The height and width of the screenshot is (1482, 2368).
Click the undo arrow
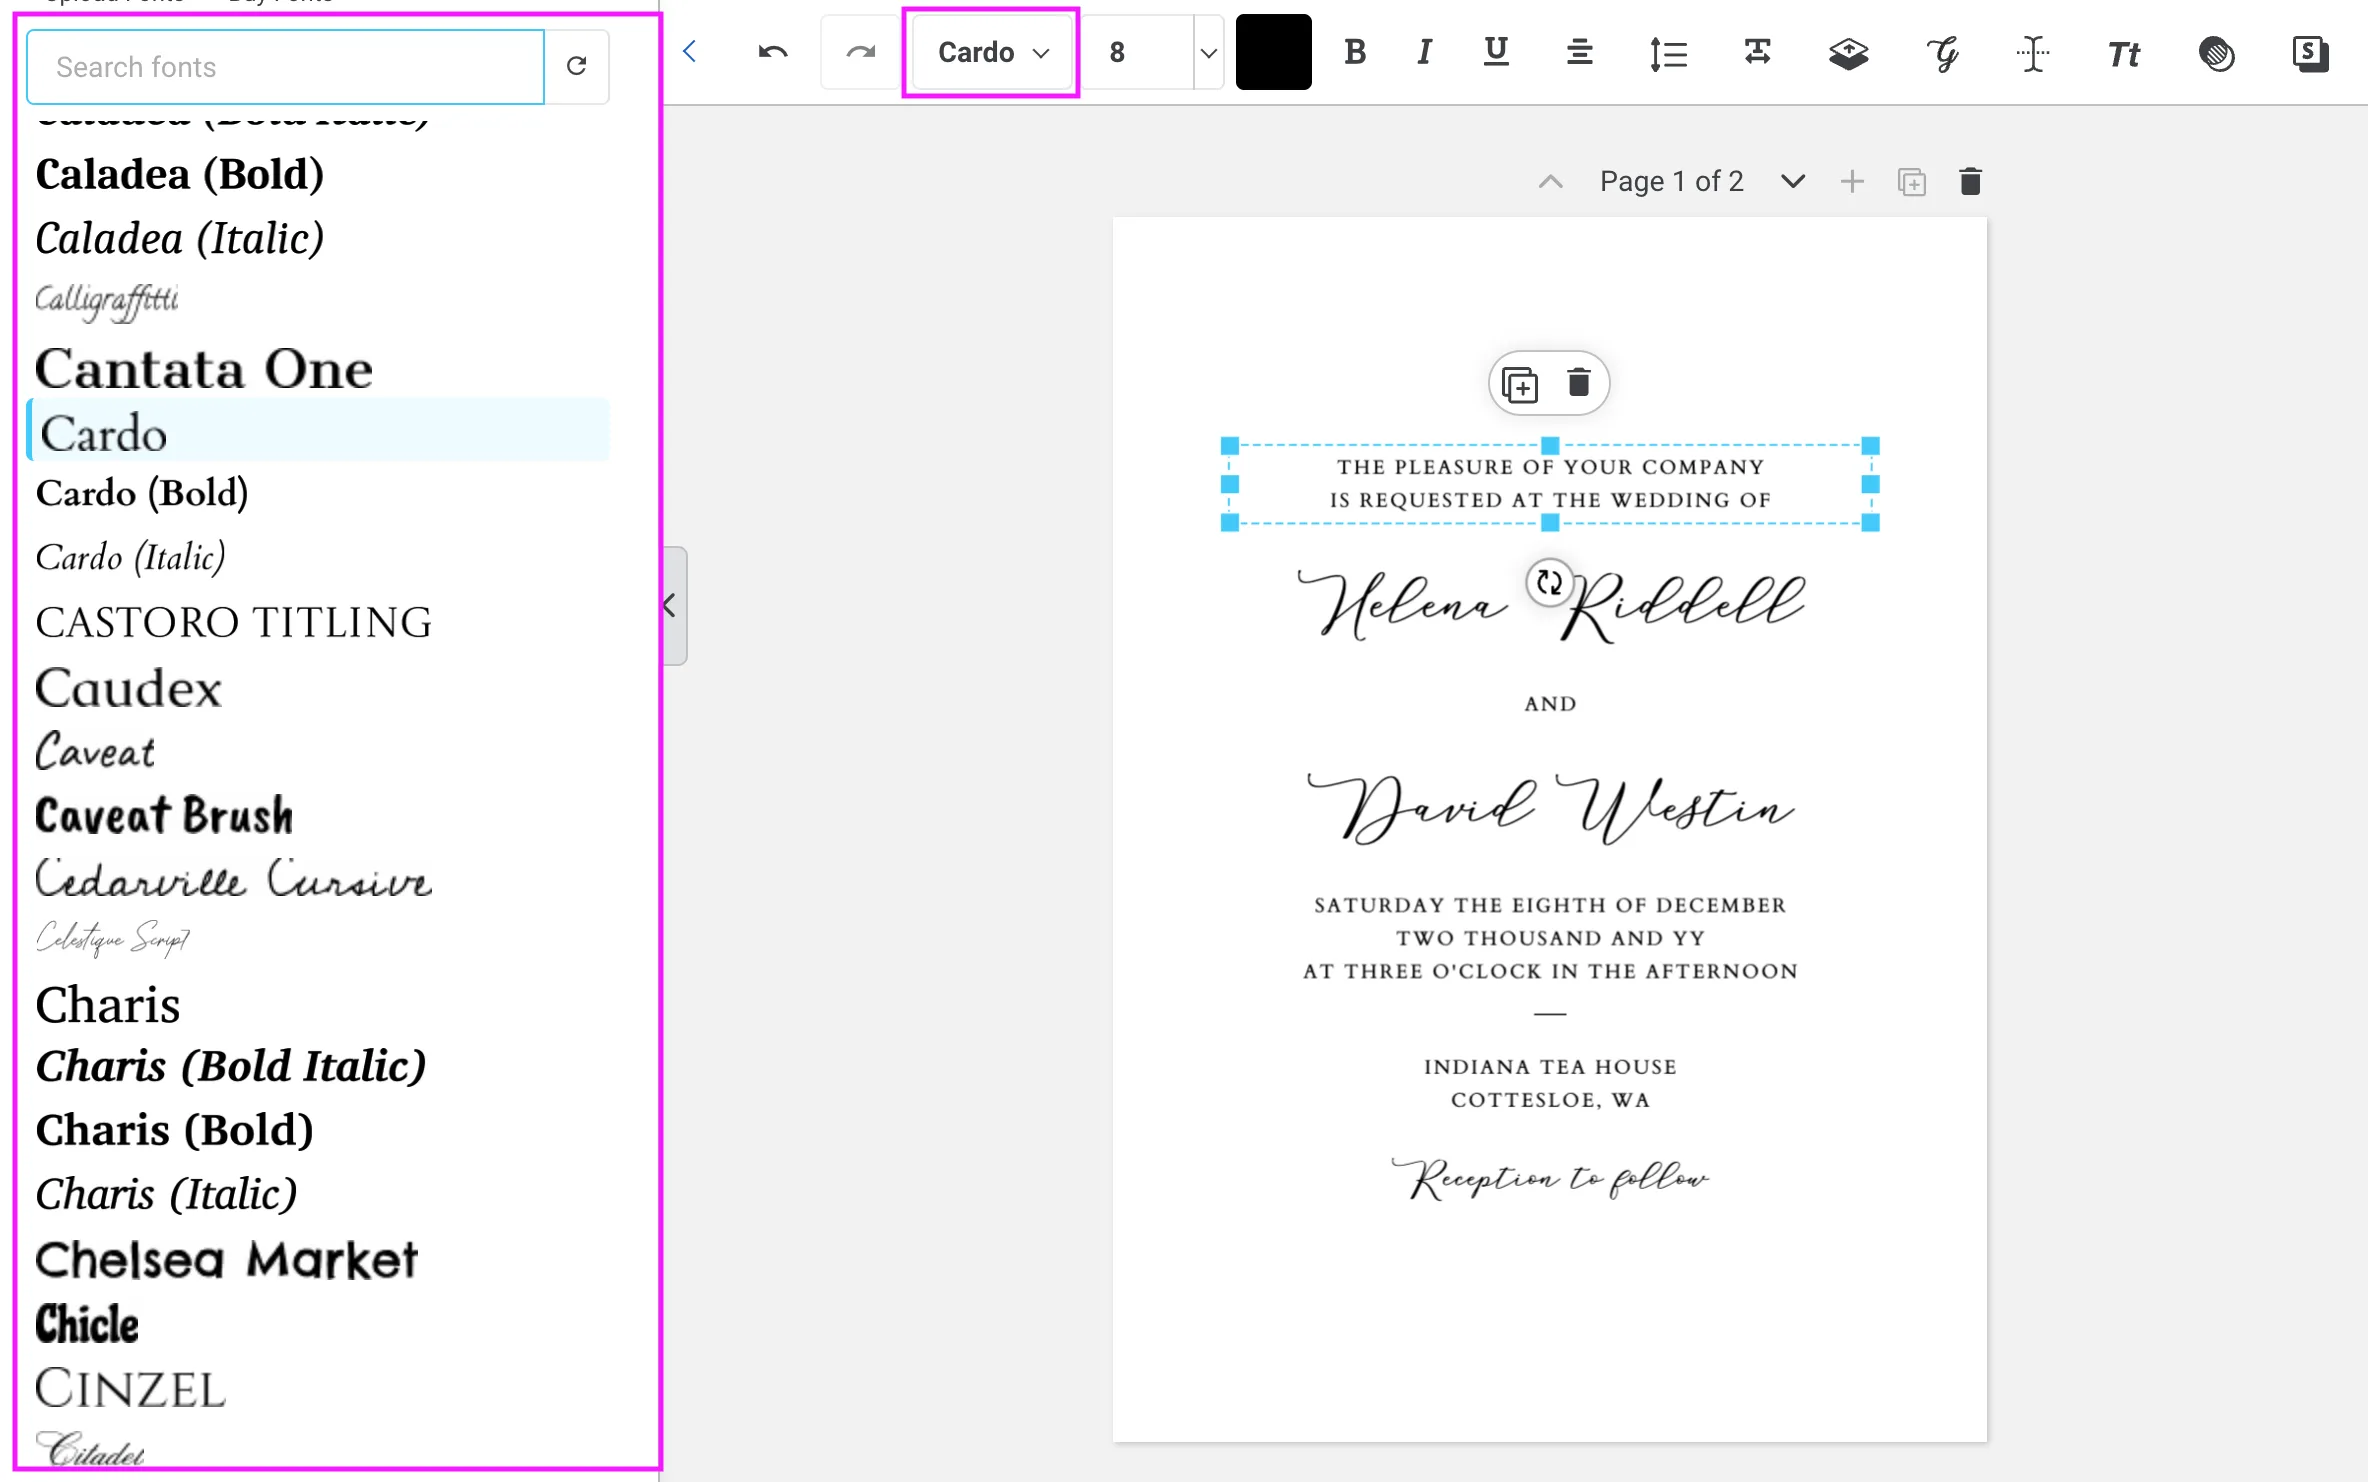pyautogui.click(x=772, y=52)
